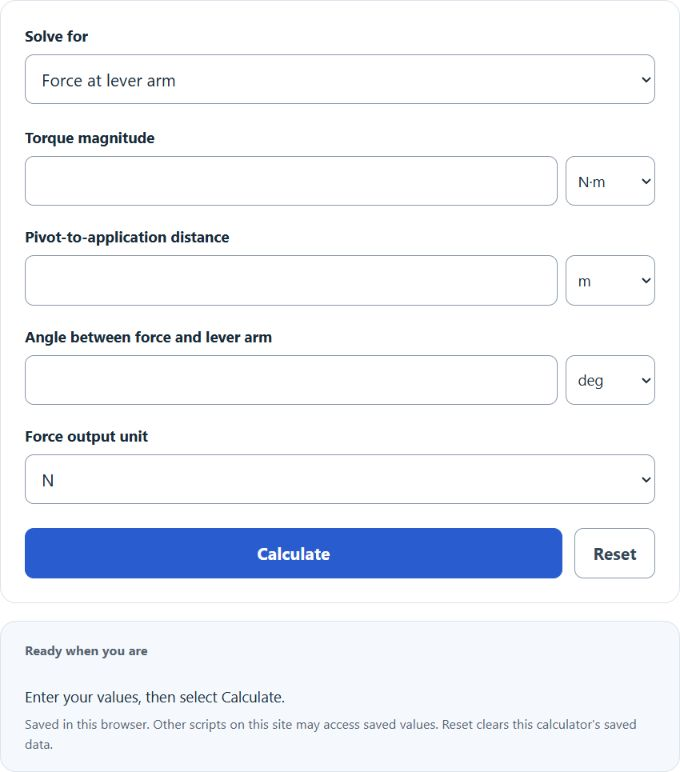Click the 'Pivot-to-application distance' label
This screenshot has width=680, height=772.
(127, 237)
